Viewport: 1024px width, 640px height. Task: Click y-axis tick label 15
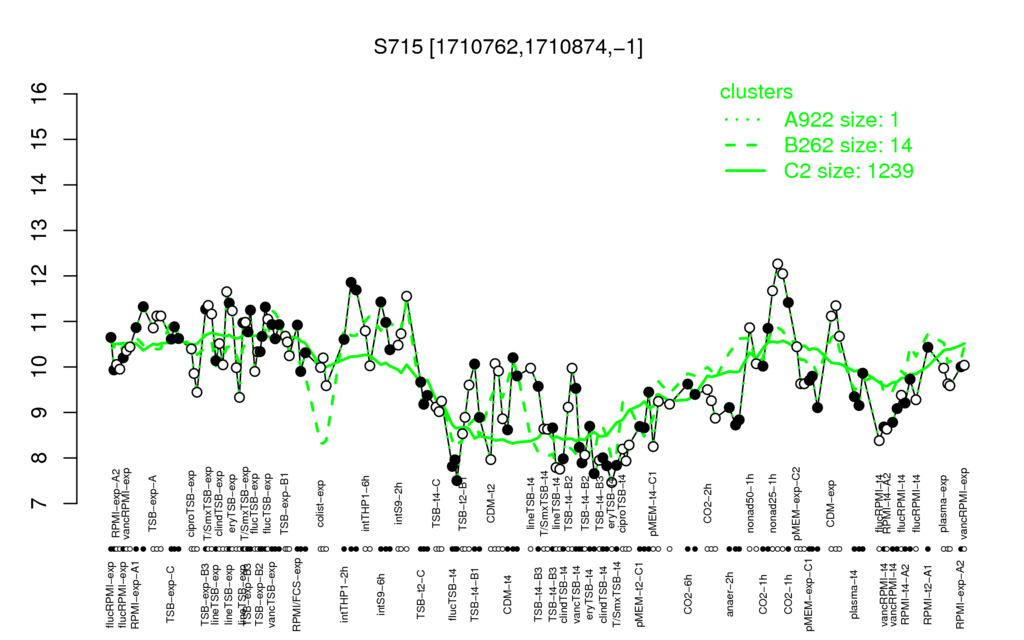click(40, 139)
